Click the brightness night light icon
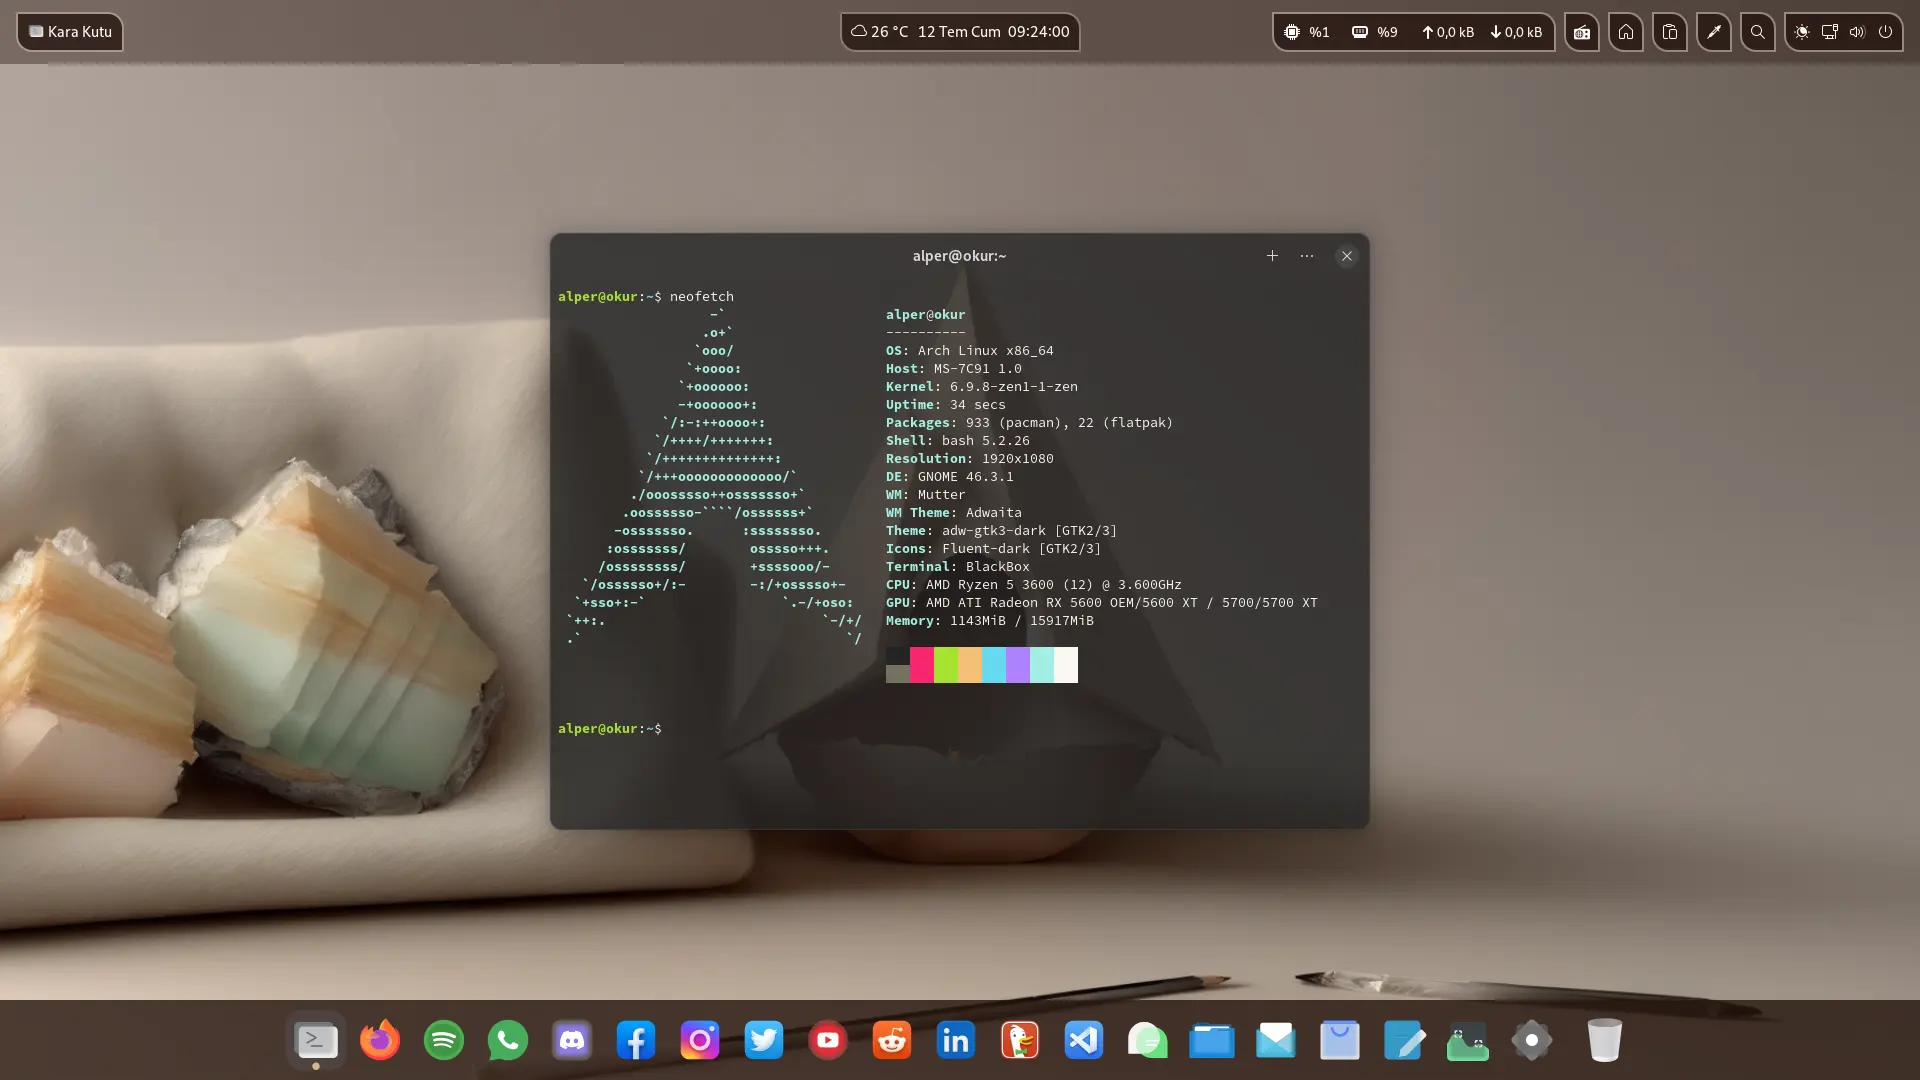Screen dimensions: 1920x1080 coord(1802,32)
